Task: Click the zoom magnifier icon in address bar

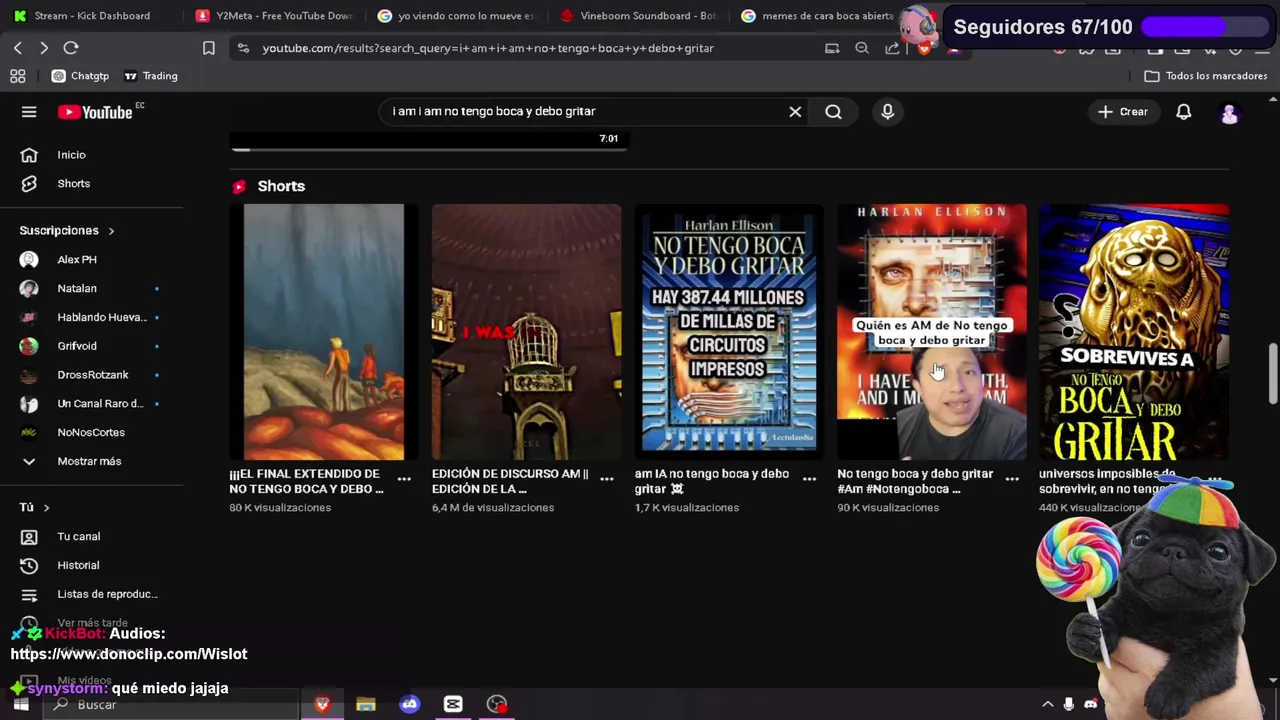Action: [862, 48]
